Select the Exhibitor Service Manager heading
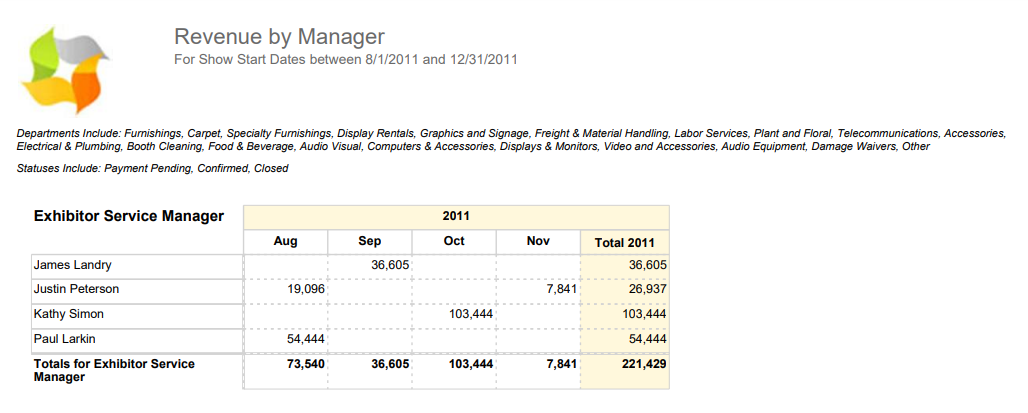Image resolution: width=1028 pixels, height=413 pixels. (129, 216)
